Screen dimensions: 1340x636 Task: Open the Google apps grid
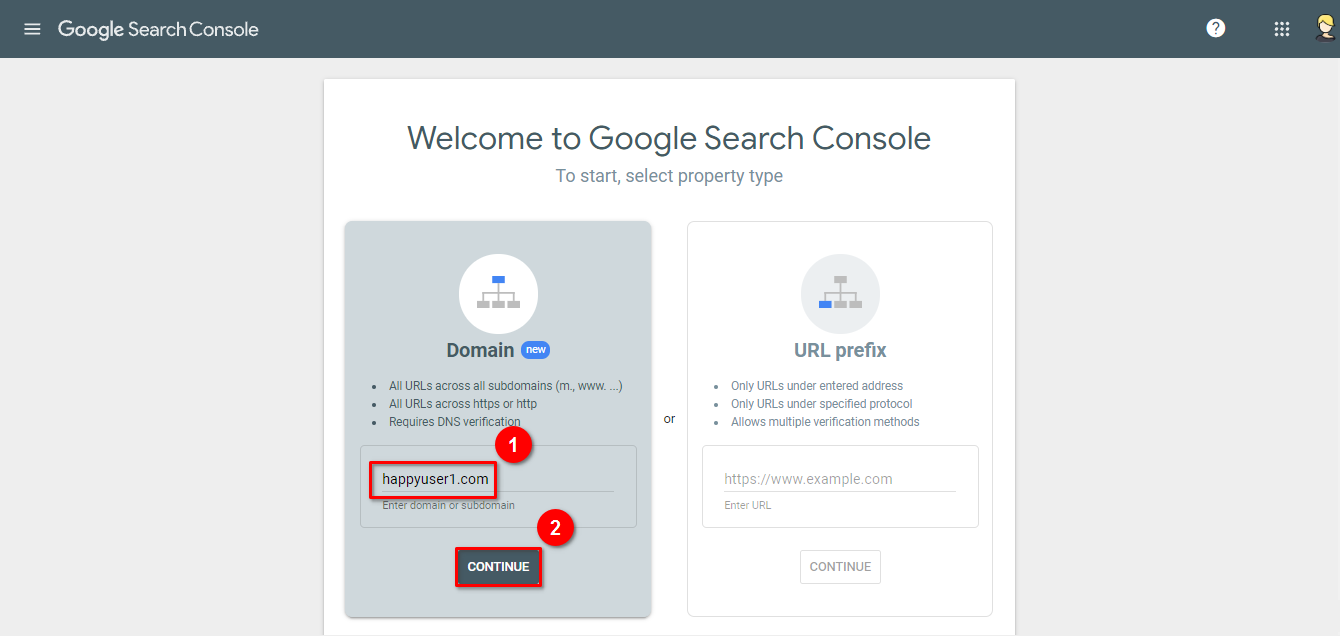tap(1281, 29)
